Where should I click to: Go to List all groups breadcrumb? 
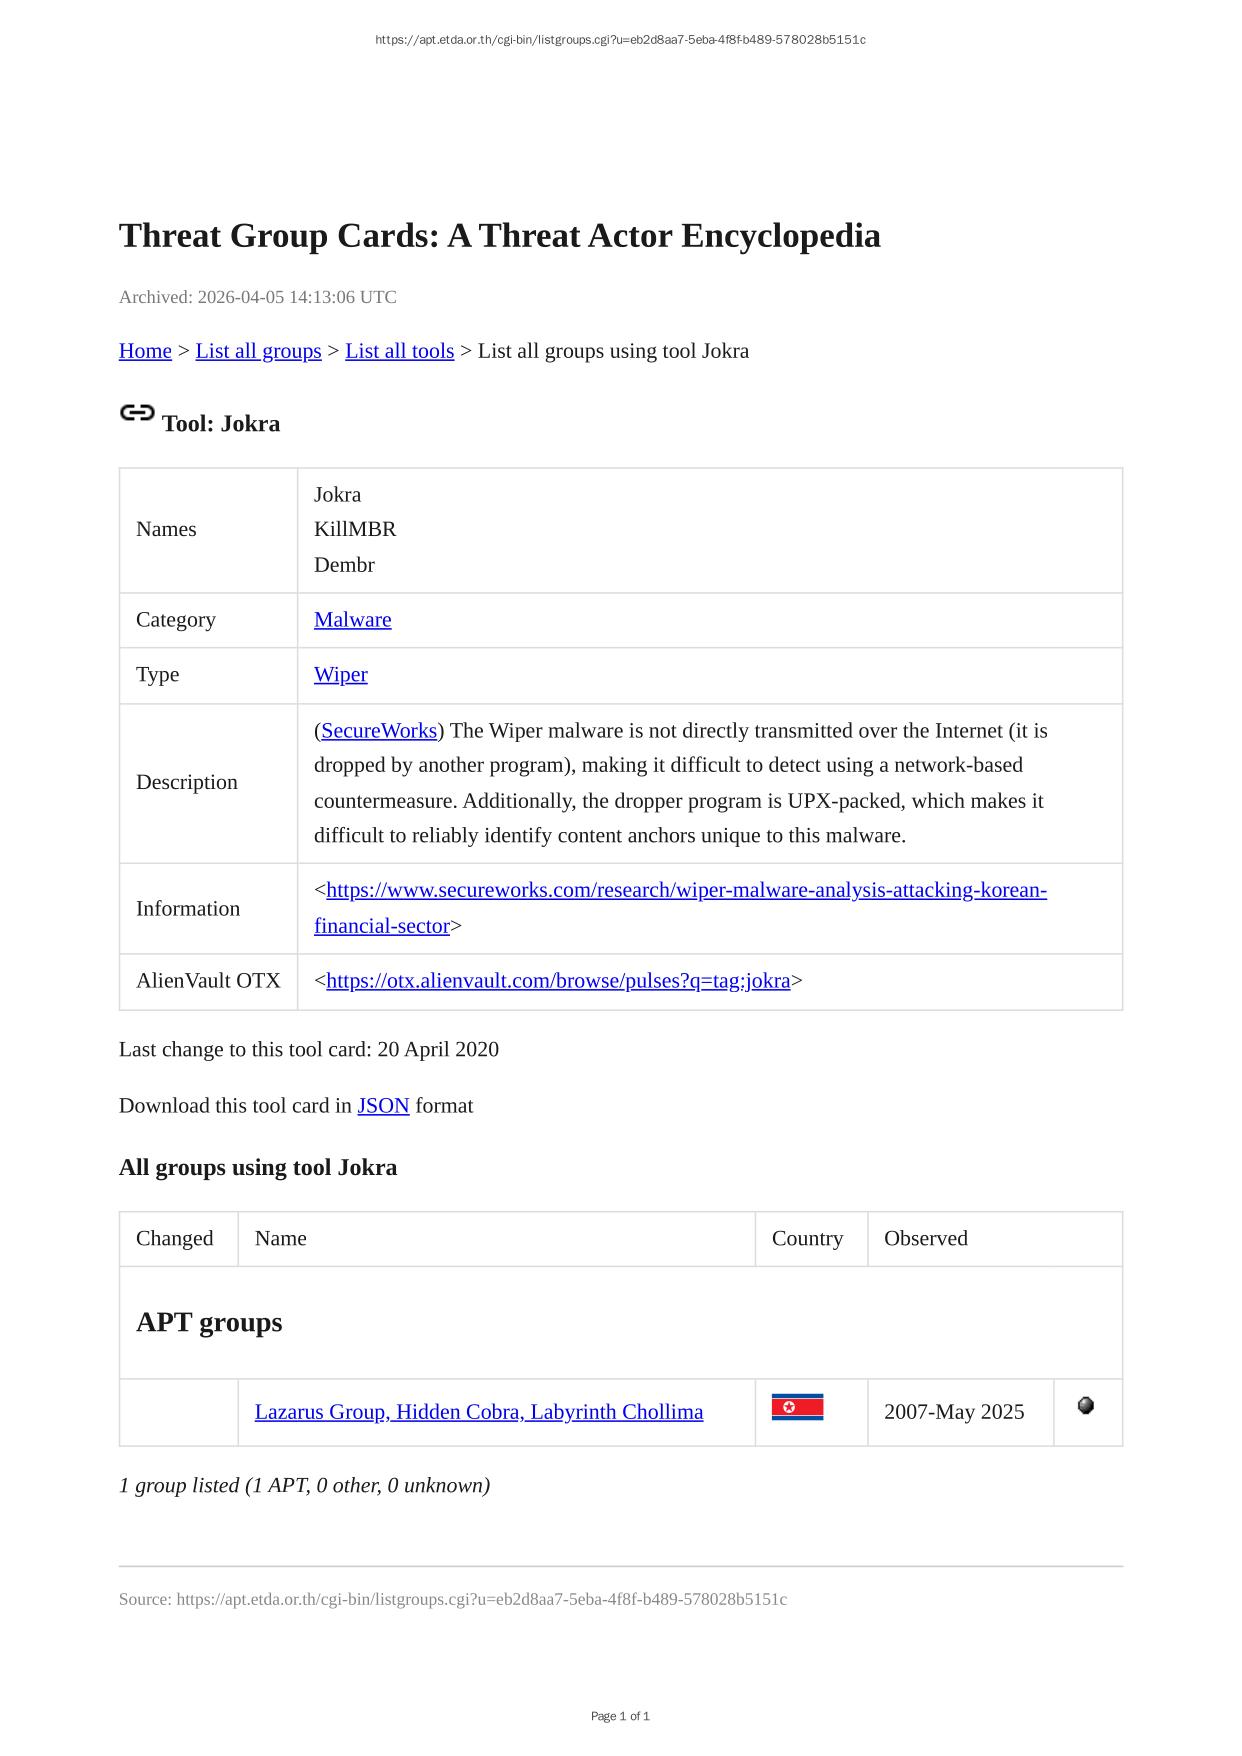click(258, 351)
